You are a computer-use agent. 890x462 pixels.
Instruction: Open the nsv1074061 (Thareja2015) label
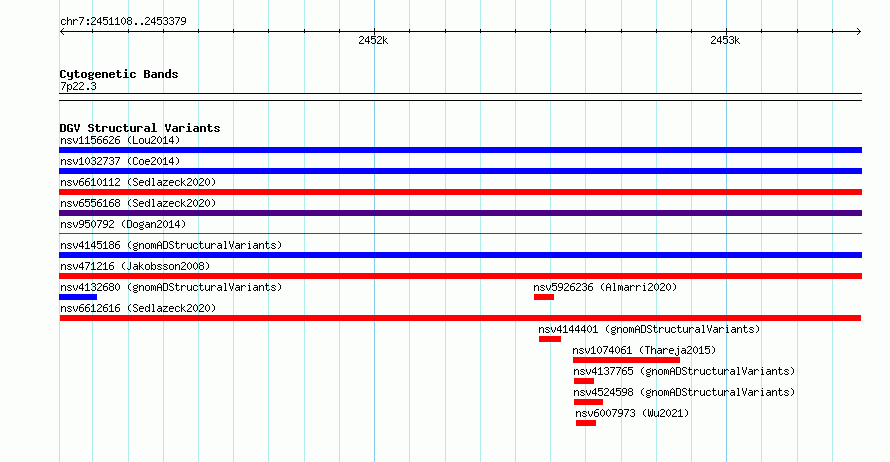point(644,350)
